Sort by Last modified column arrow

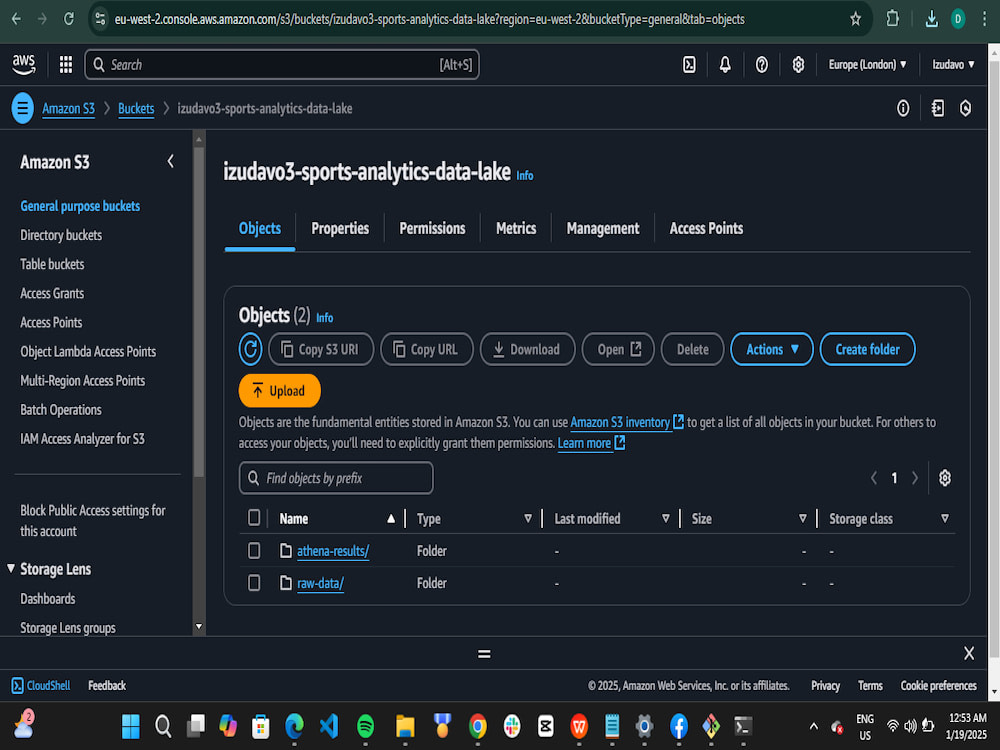point(665,518)
